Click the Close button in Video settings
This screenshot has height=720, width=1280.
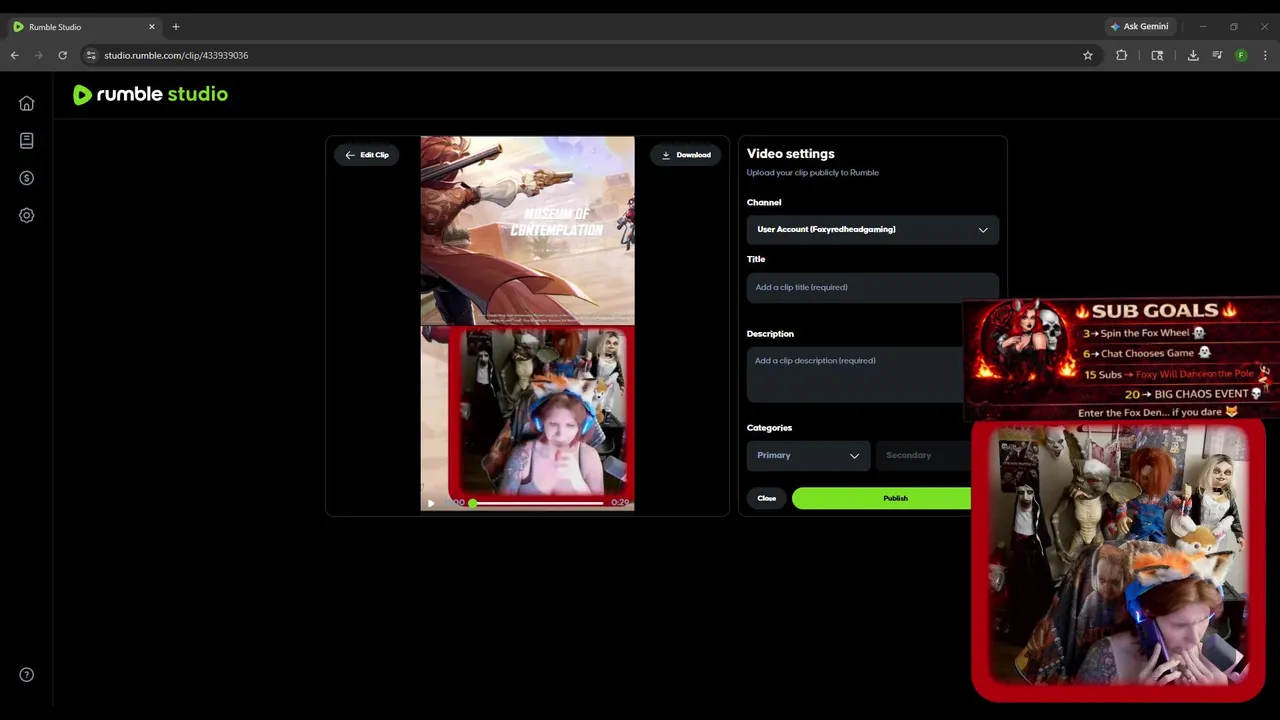coord(767,498)
